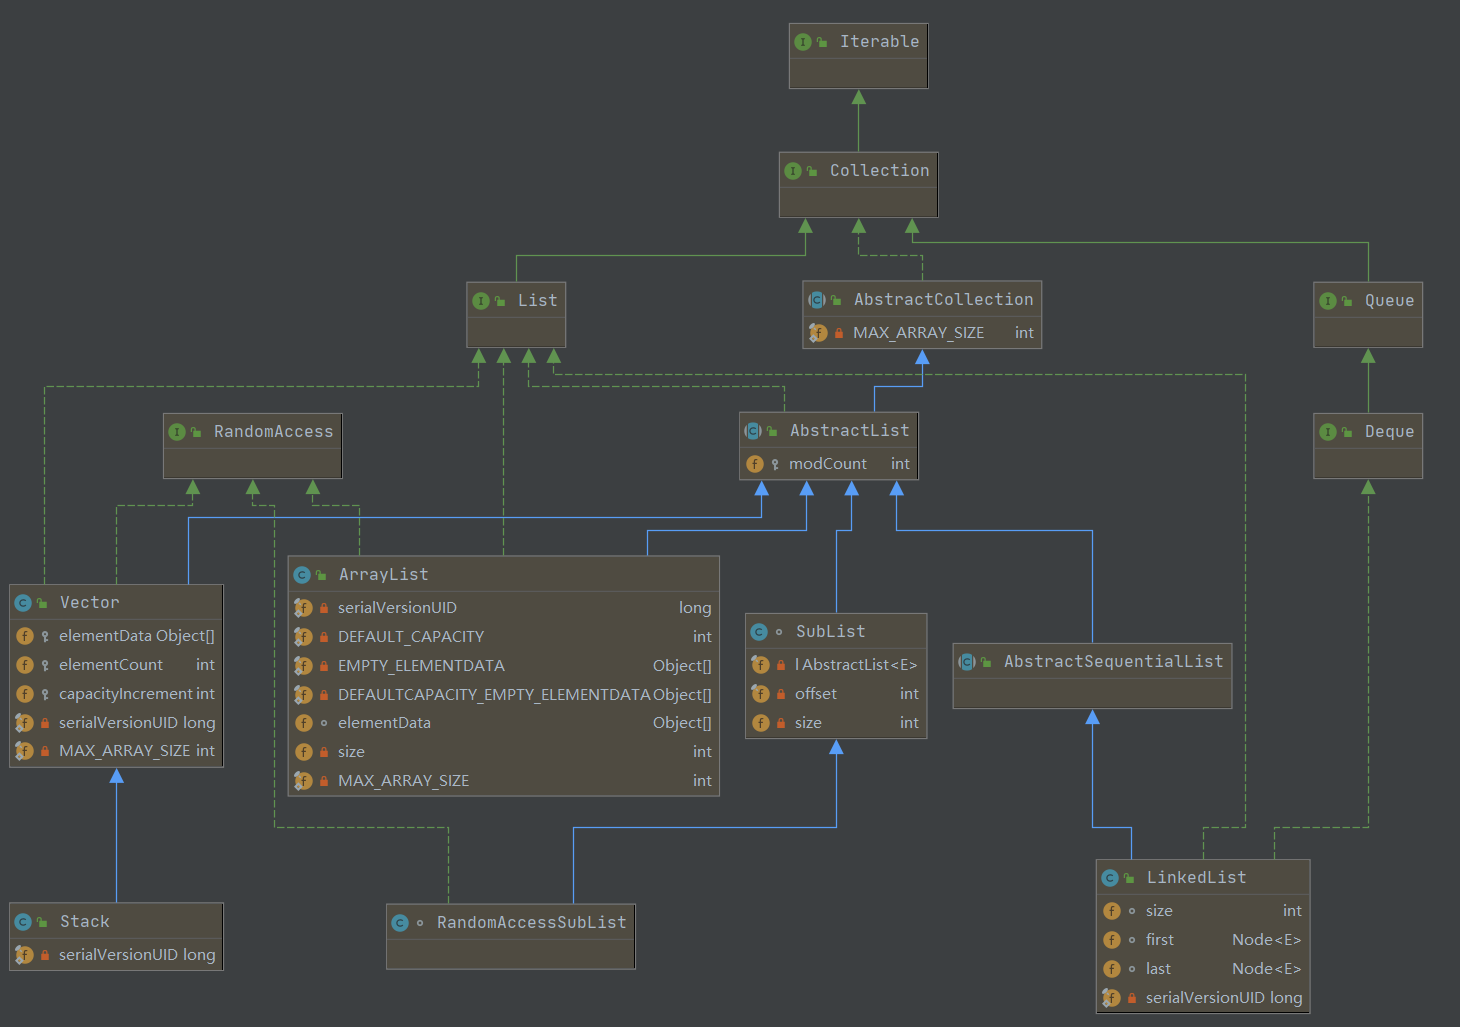Click the abstract class icon of AbstractCollection

pos(816,300)
